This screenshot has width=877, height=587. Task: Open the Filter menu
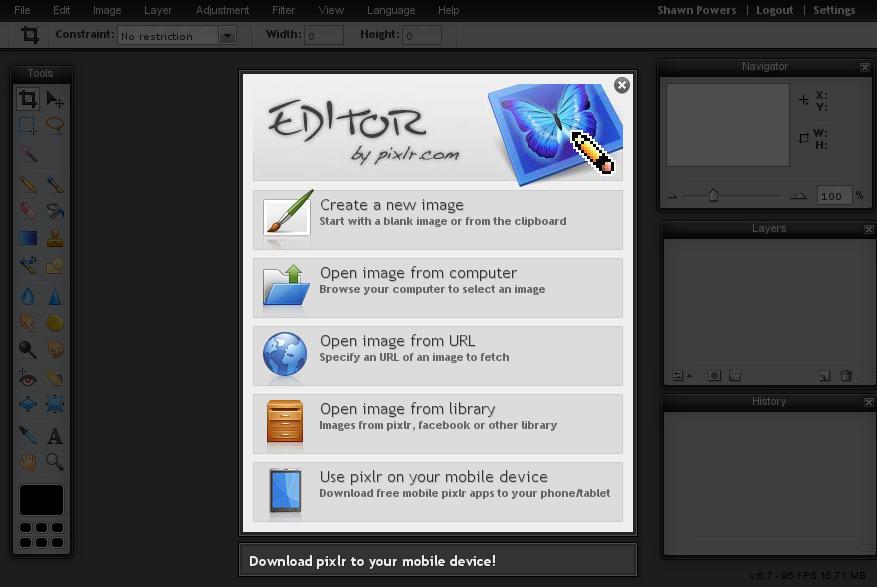[x=284, y=10]
